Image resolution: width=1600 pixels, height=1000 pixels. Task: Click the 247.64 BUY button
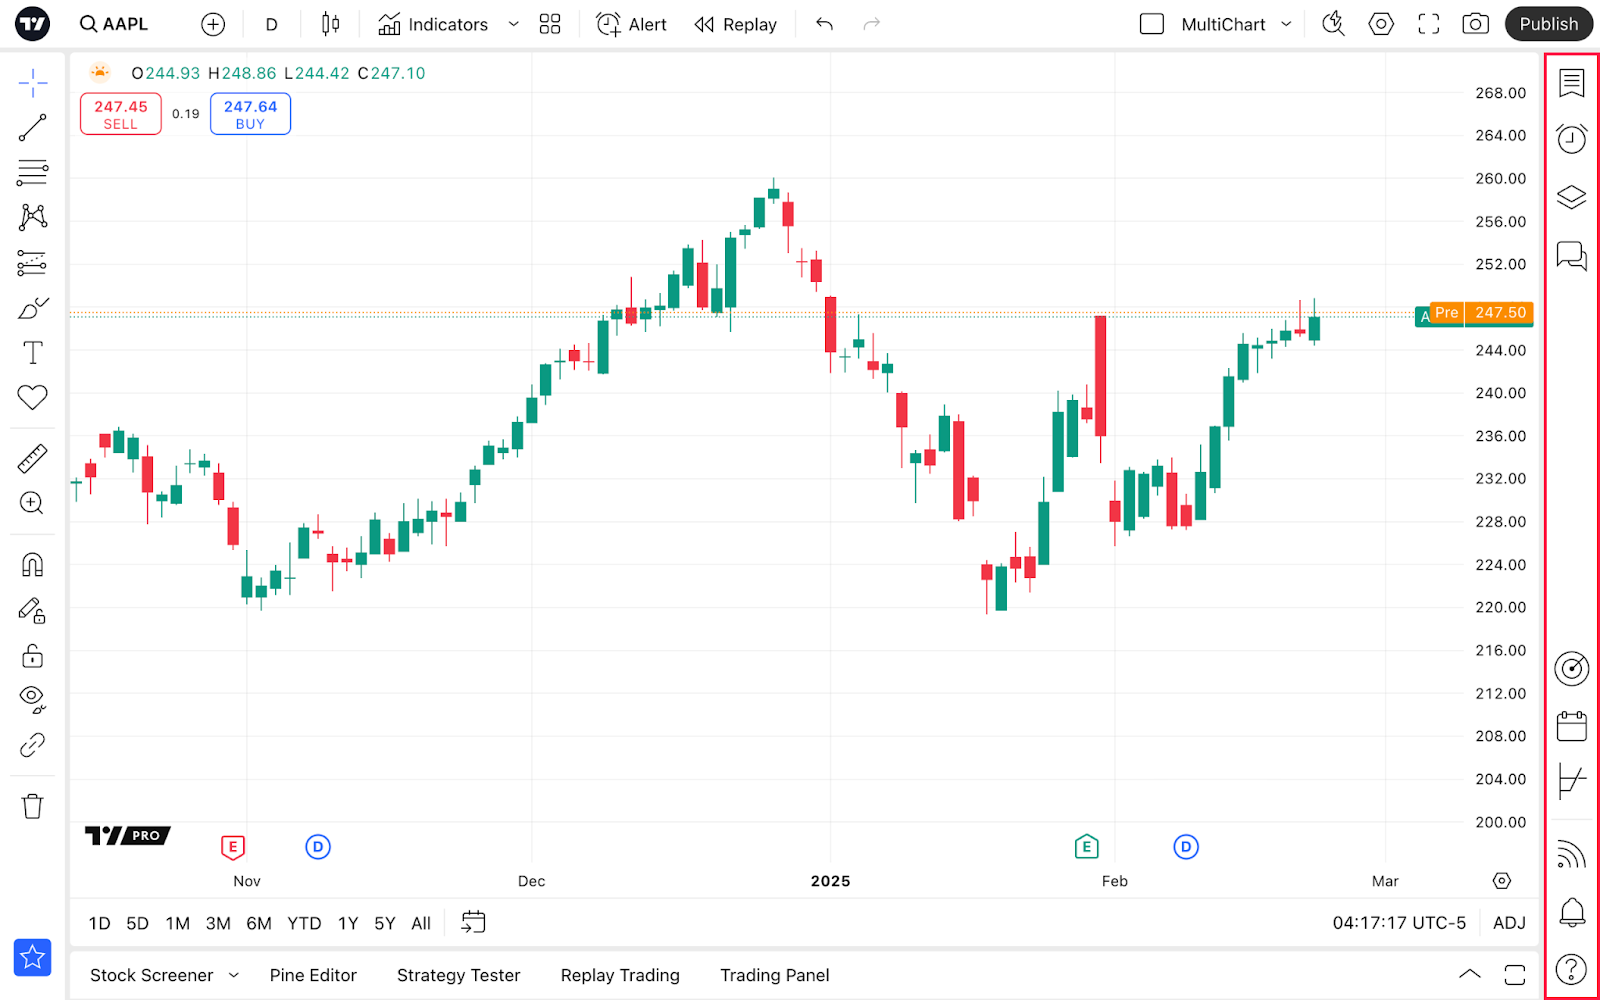pyautogui.click(x=250, y=114)
